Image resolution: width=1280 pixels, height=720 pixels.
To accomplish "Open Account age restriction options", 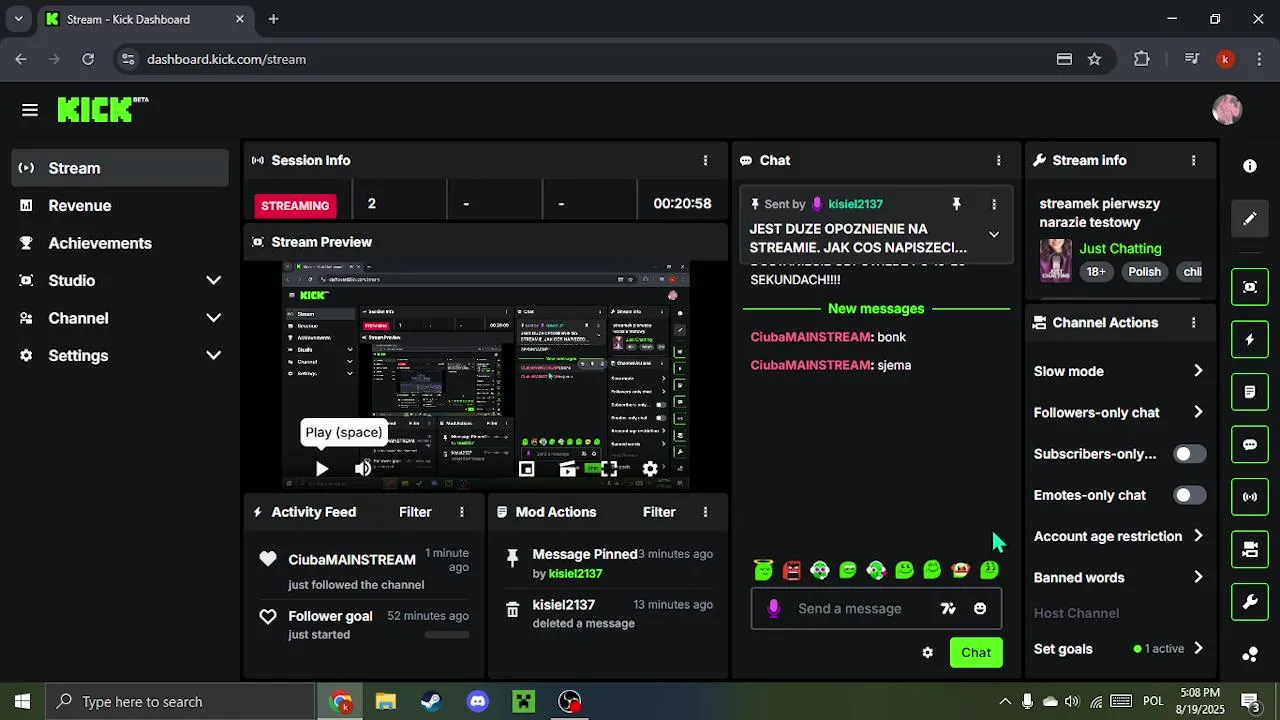I will [x=1118, y=536].
